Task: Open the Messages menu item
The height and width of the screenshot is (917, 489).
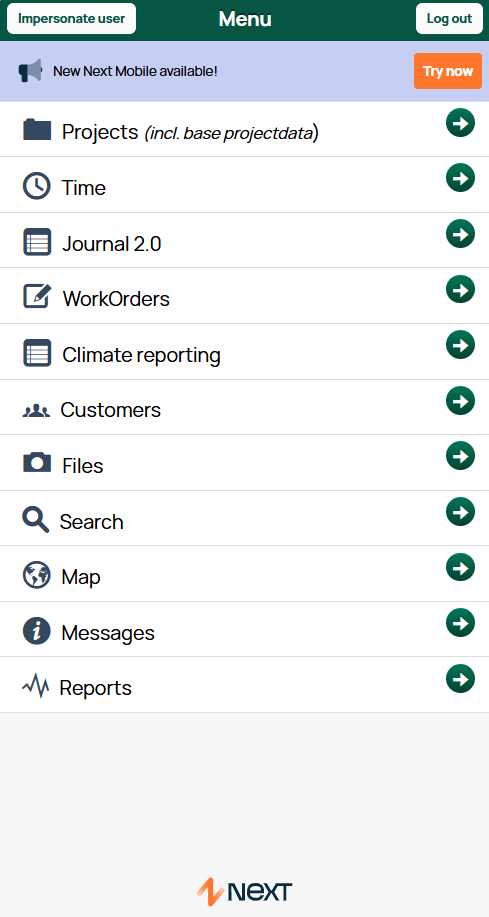Action: [244, 629]
